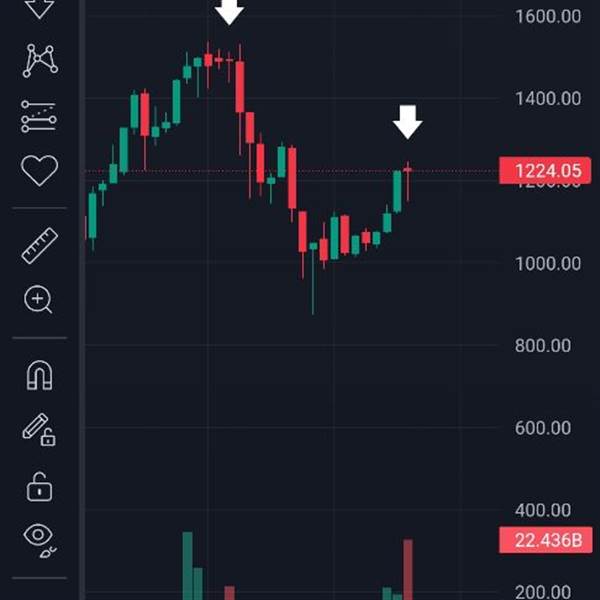This screenshot has height=600, width=600.
Task: Hide all drawings with eye icon
Action: click(x=39, y=540)
